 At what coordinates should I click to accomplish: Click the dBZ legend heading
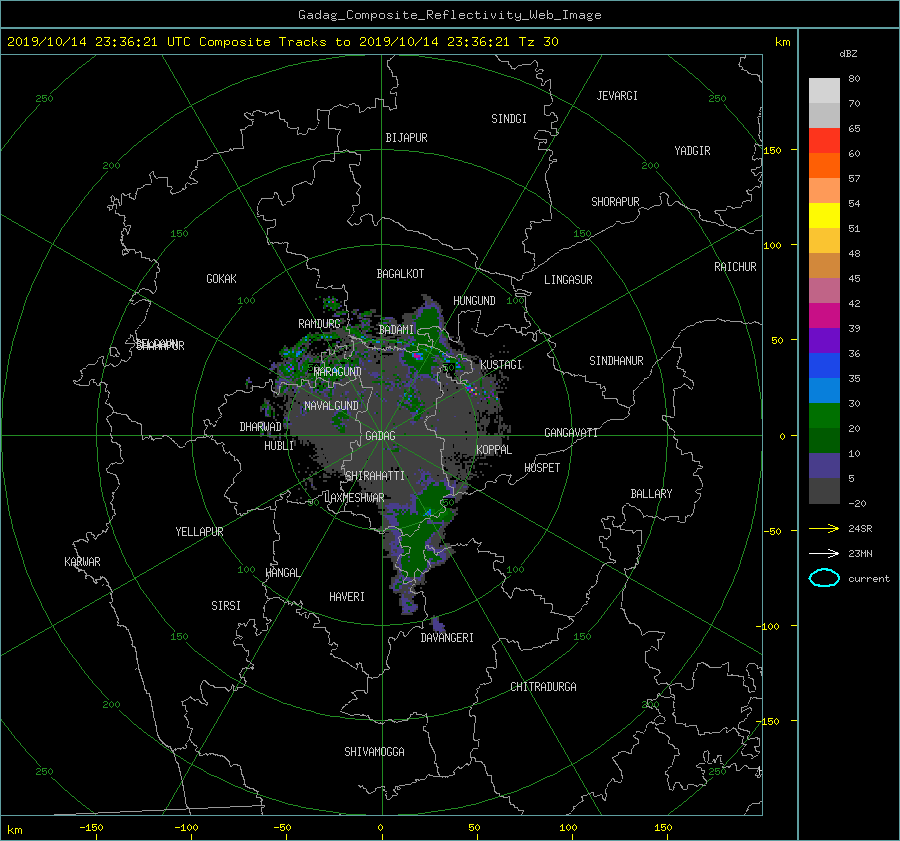[848, 53]
